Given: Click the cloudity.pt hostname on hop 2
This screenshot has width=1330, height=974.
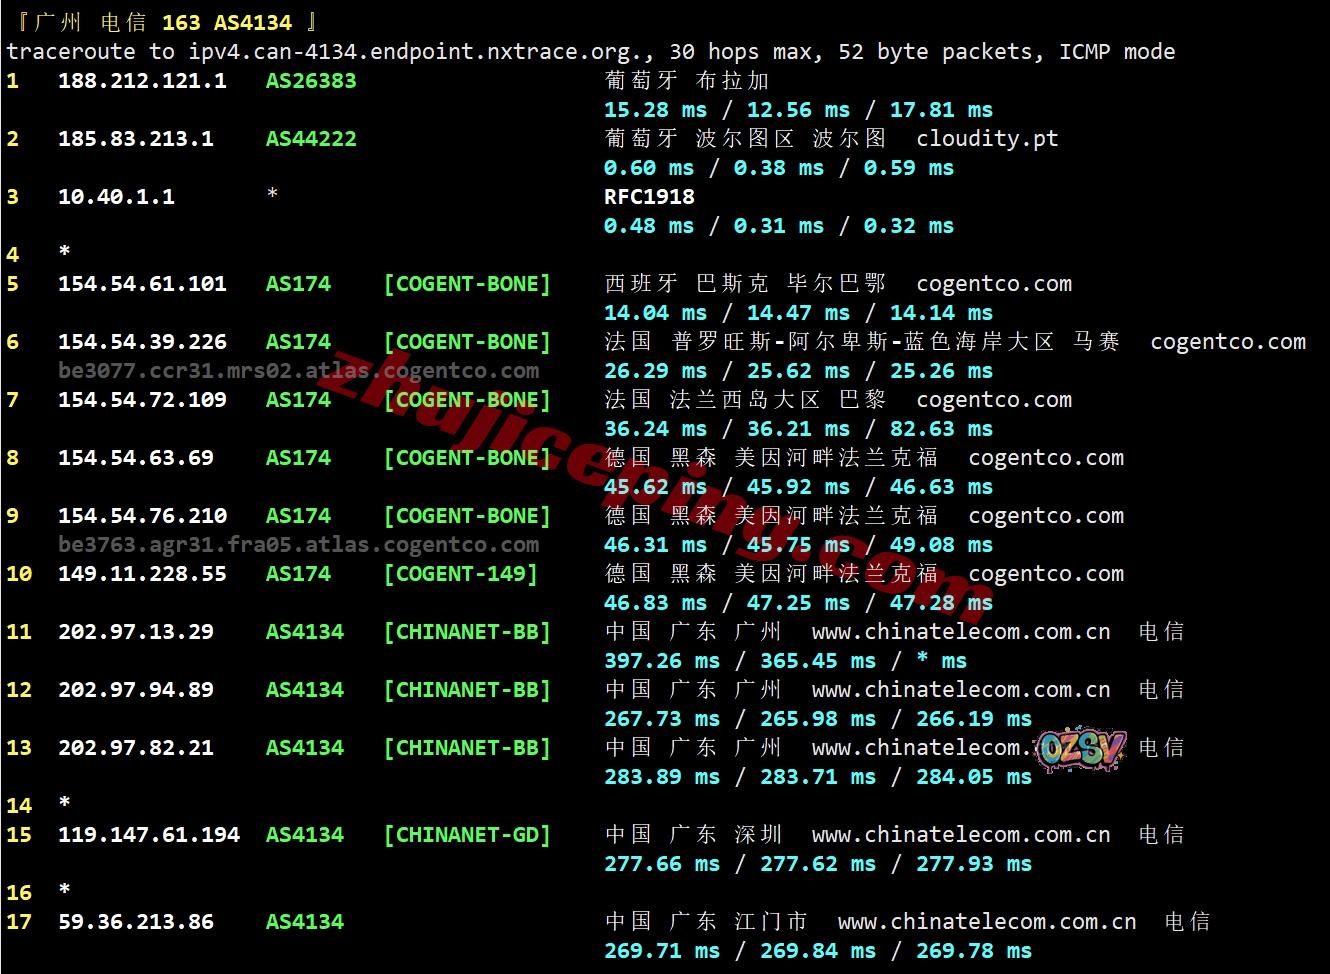Looking at the screenshot, I should (986, 139).
